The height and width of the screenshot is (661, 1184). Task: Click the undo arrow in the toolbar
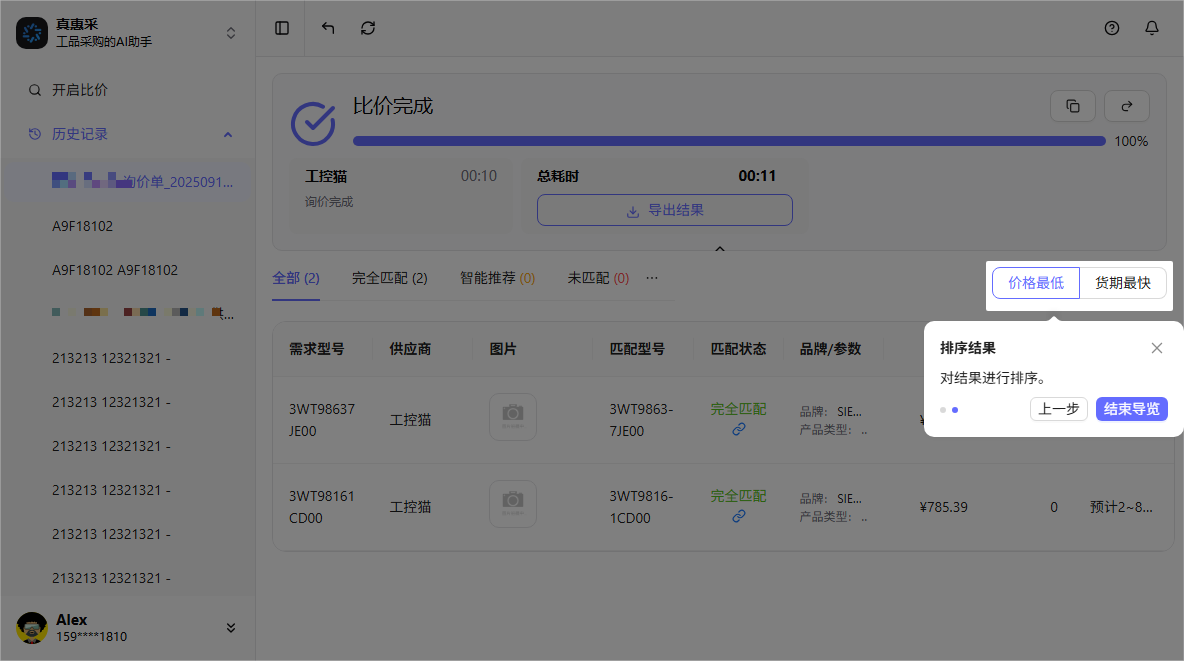point(327,28)
